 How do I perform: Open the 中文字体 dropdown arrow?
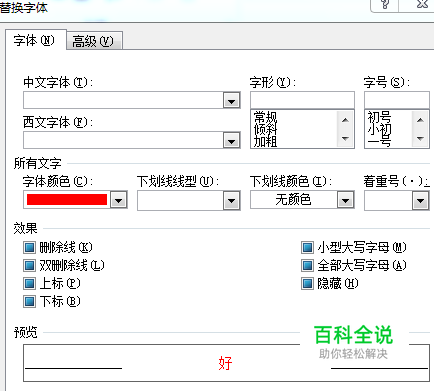pos(232,101)
